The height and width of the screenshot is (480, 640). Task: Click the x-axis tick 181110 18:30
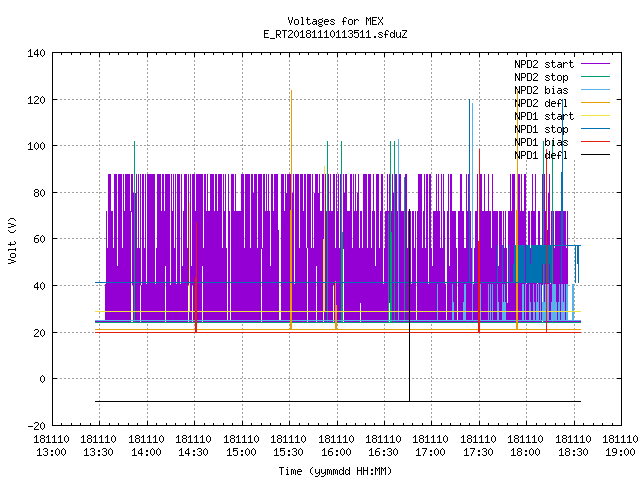point(573,446)
